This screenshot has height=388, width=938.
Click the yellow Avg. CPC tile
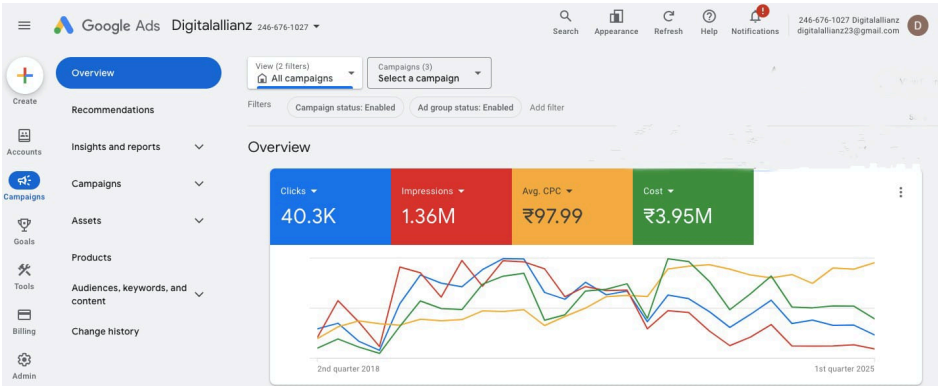tap(572, 207)
